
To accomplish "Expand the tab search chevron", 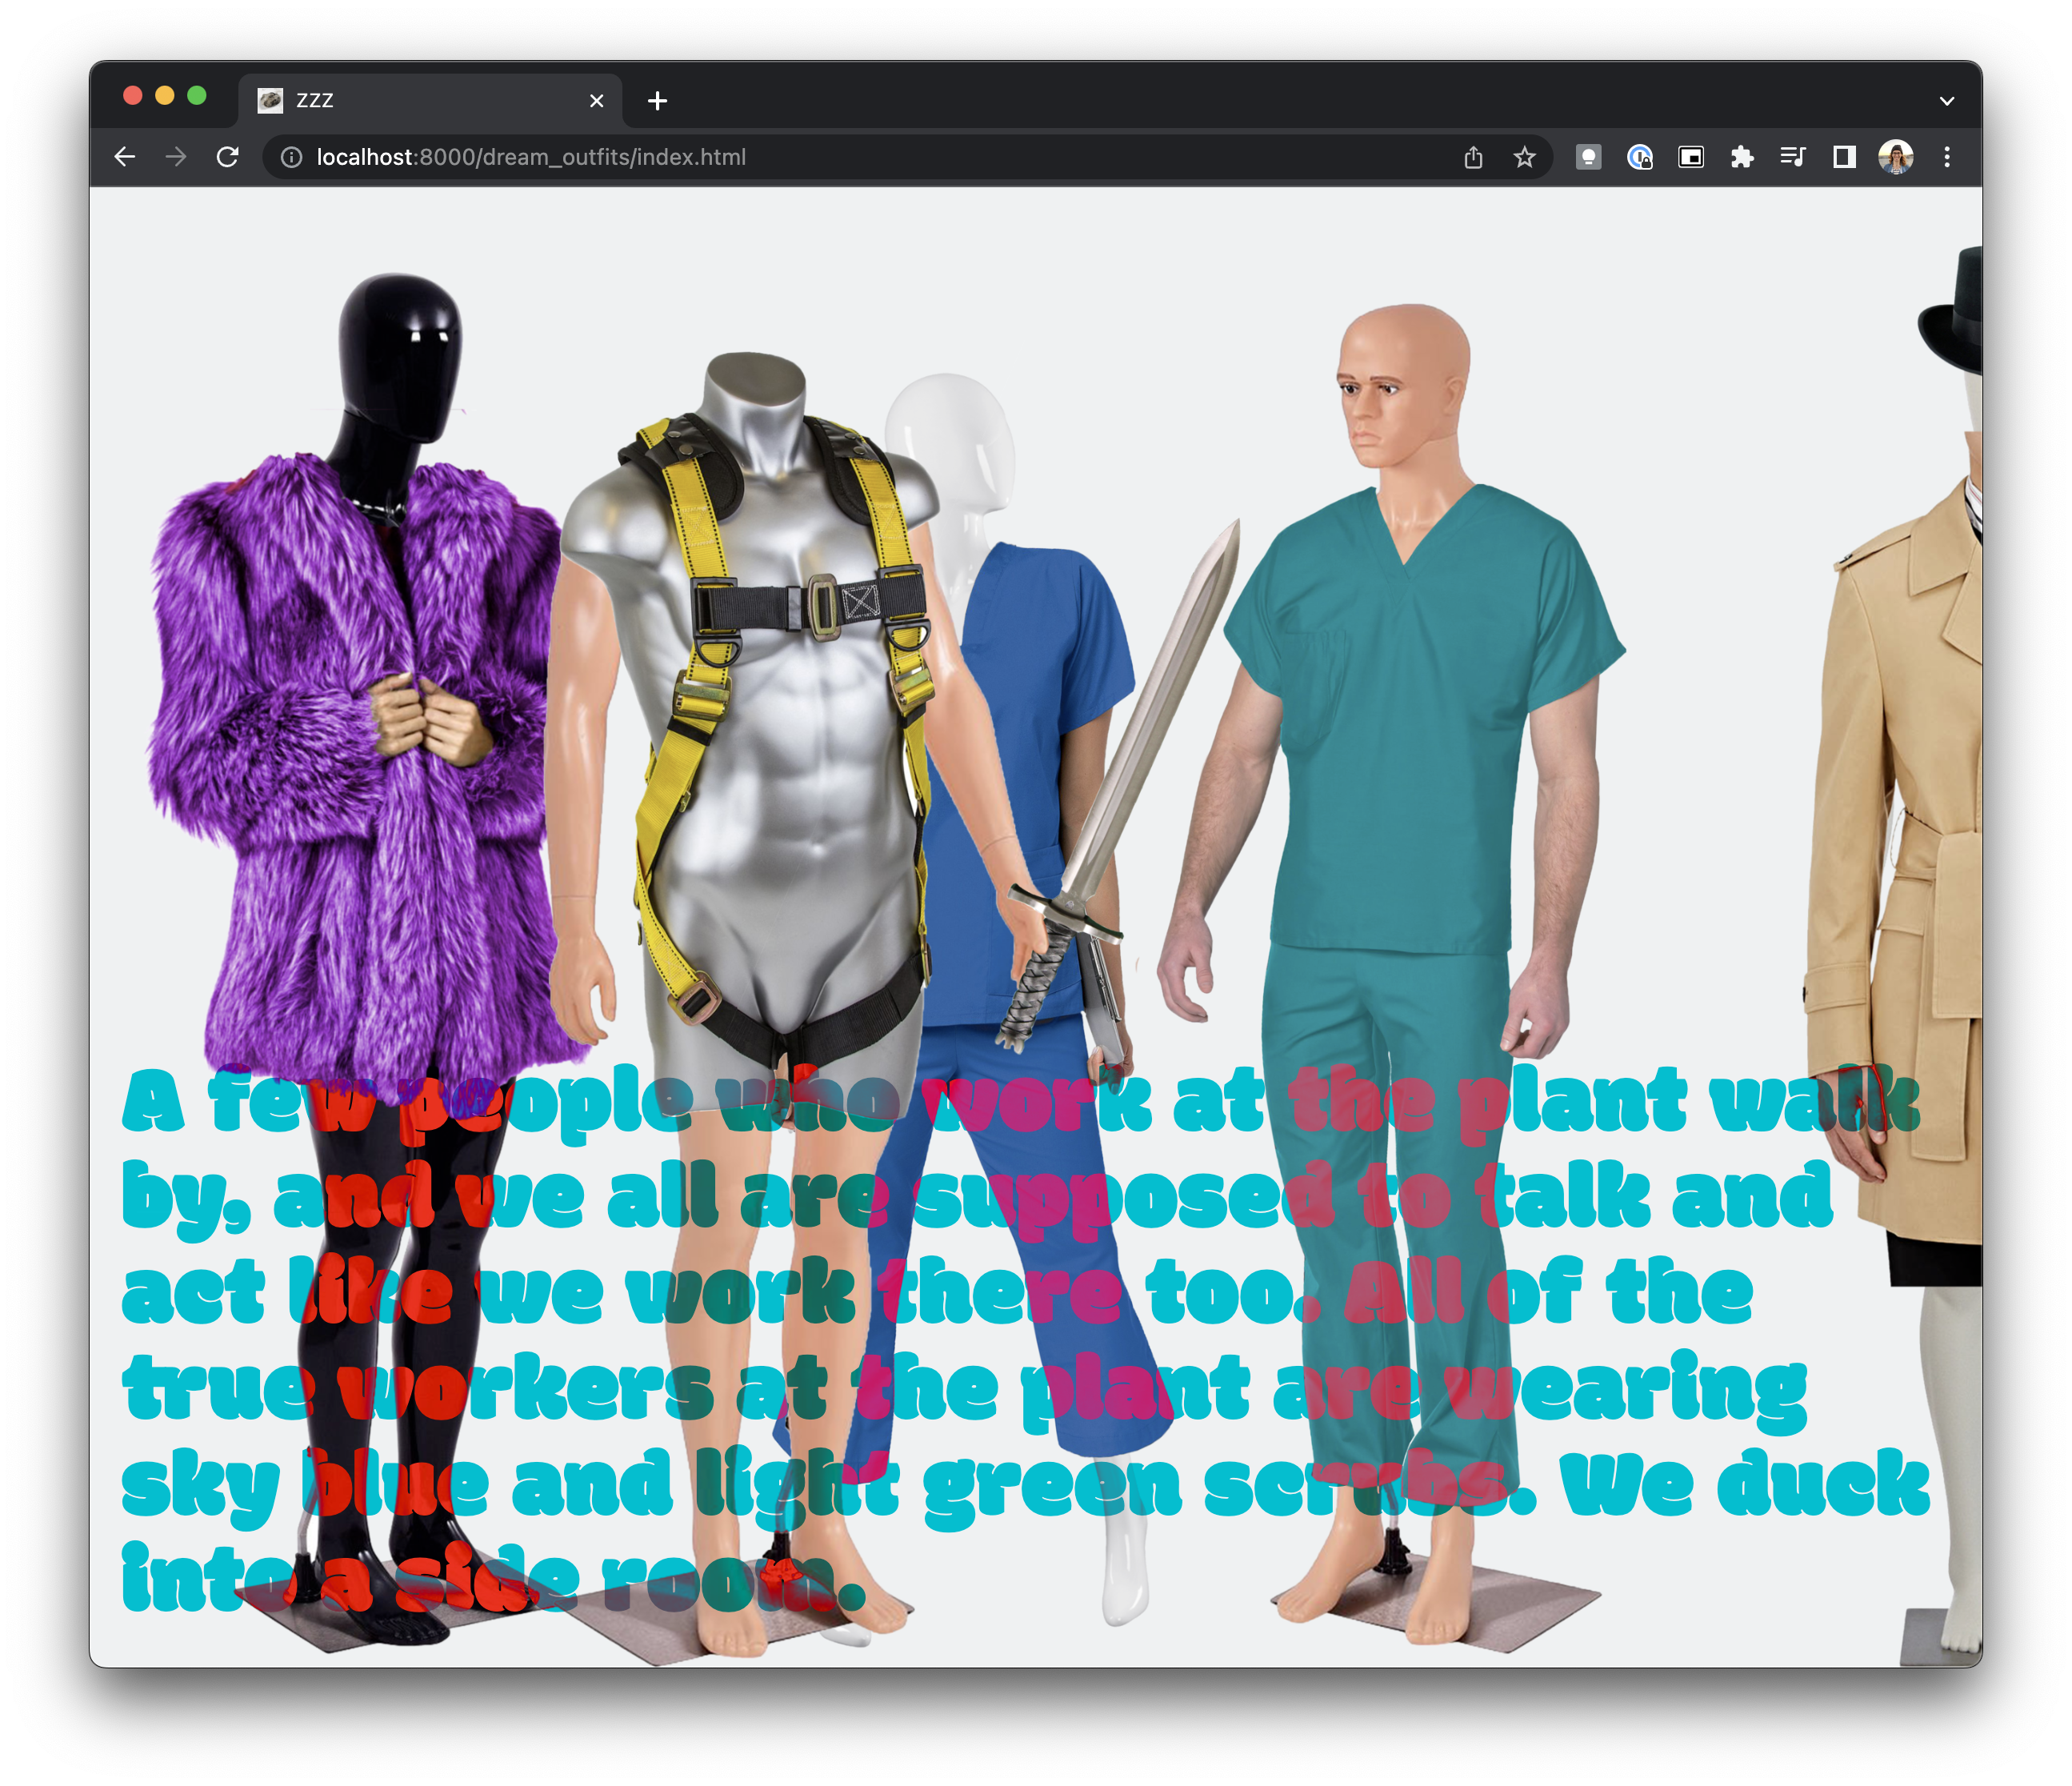I will pyautogui.click(x=1947, y=100).
